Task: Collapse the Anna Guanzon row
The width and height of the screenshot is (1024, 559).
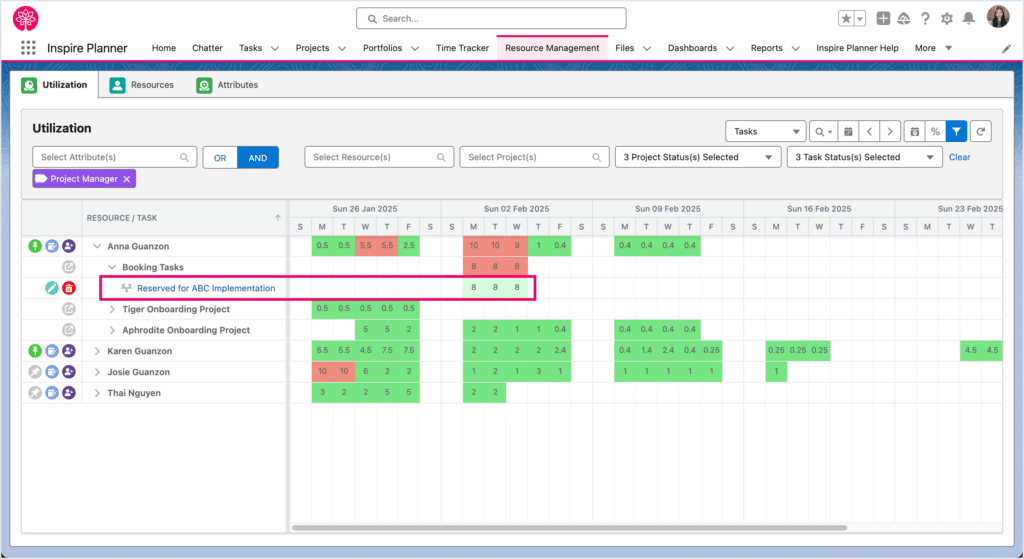Action: [97, 246]
